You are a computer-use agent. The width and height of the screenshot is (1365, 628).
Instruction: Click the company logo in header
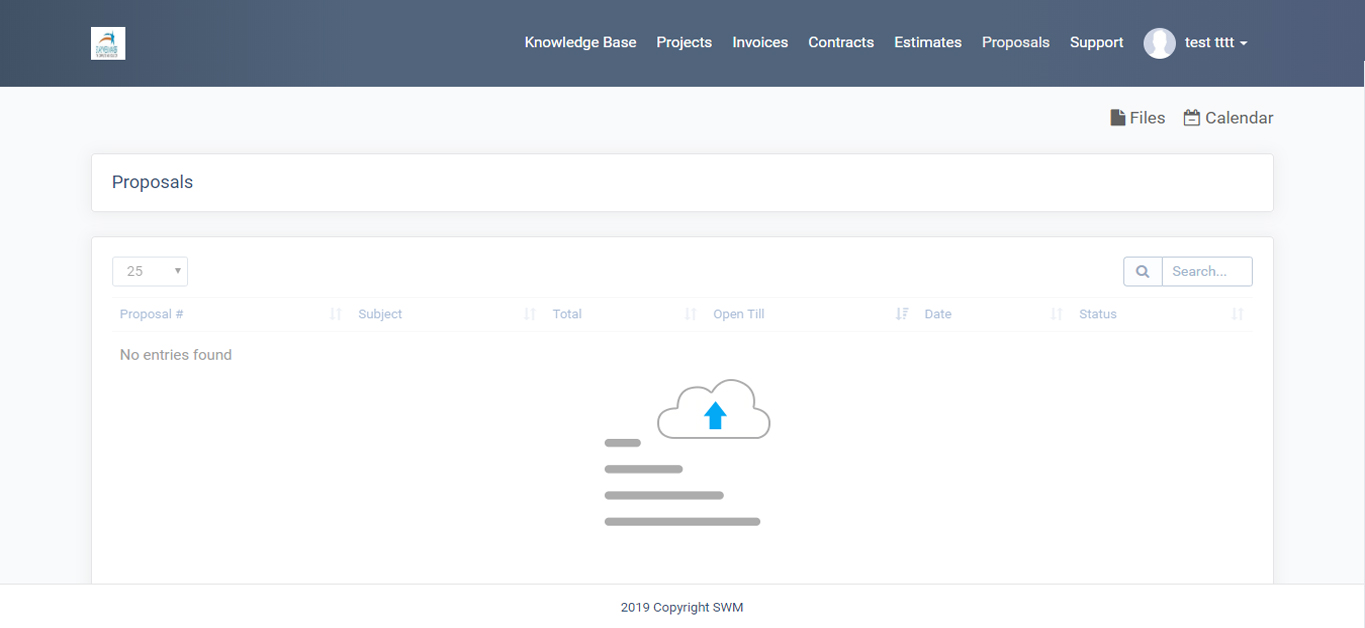(x=108, y=43)
